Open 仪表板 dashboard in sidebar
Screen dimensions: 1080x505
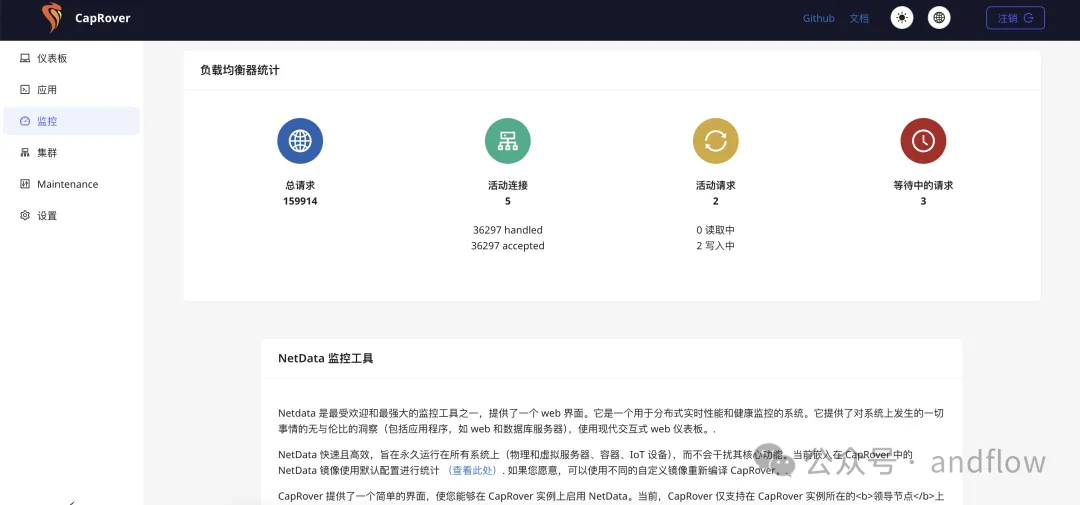(x=52, y=58)
